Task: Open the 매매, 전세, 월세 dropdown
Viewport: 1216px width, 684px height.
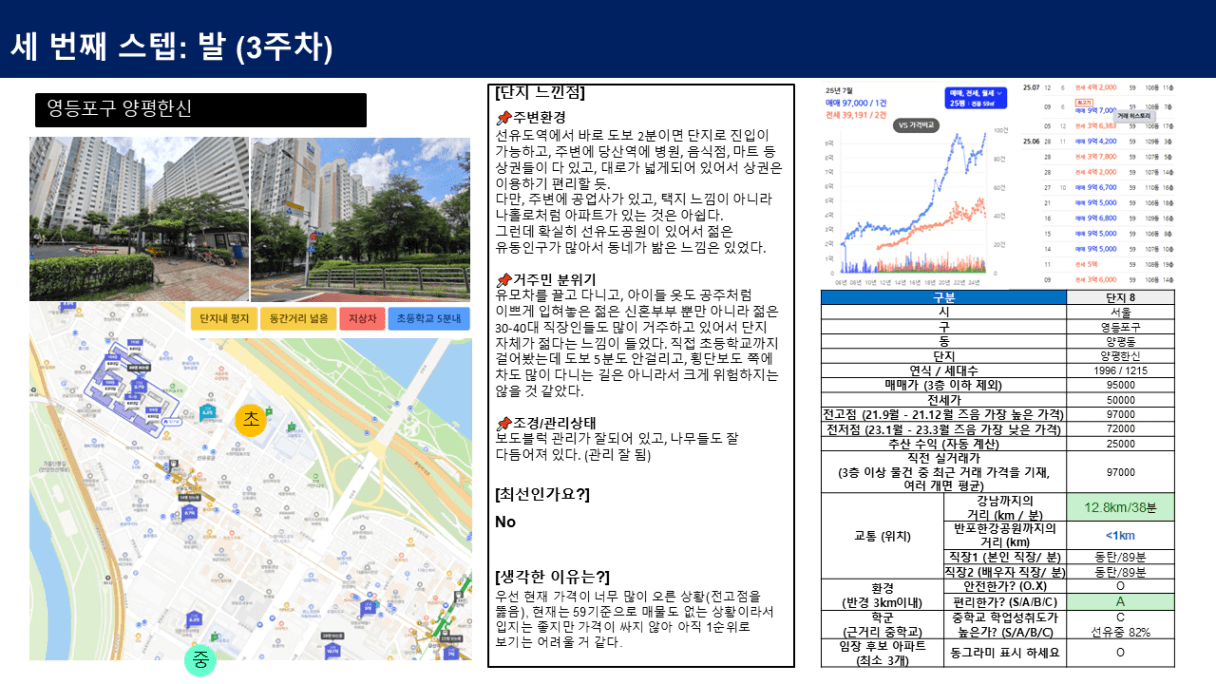Action: [x=974, y=98]
